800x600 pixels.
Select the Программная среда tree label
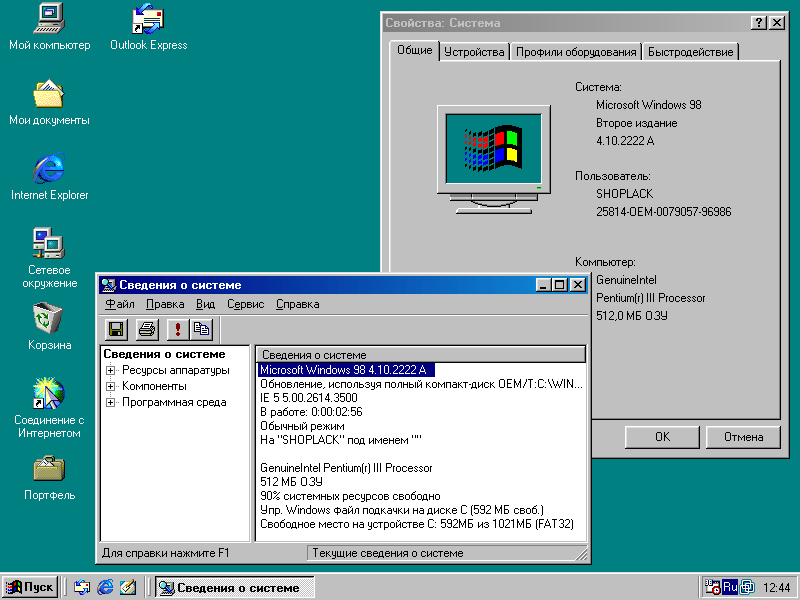[174, 403]
